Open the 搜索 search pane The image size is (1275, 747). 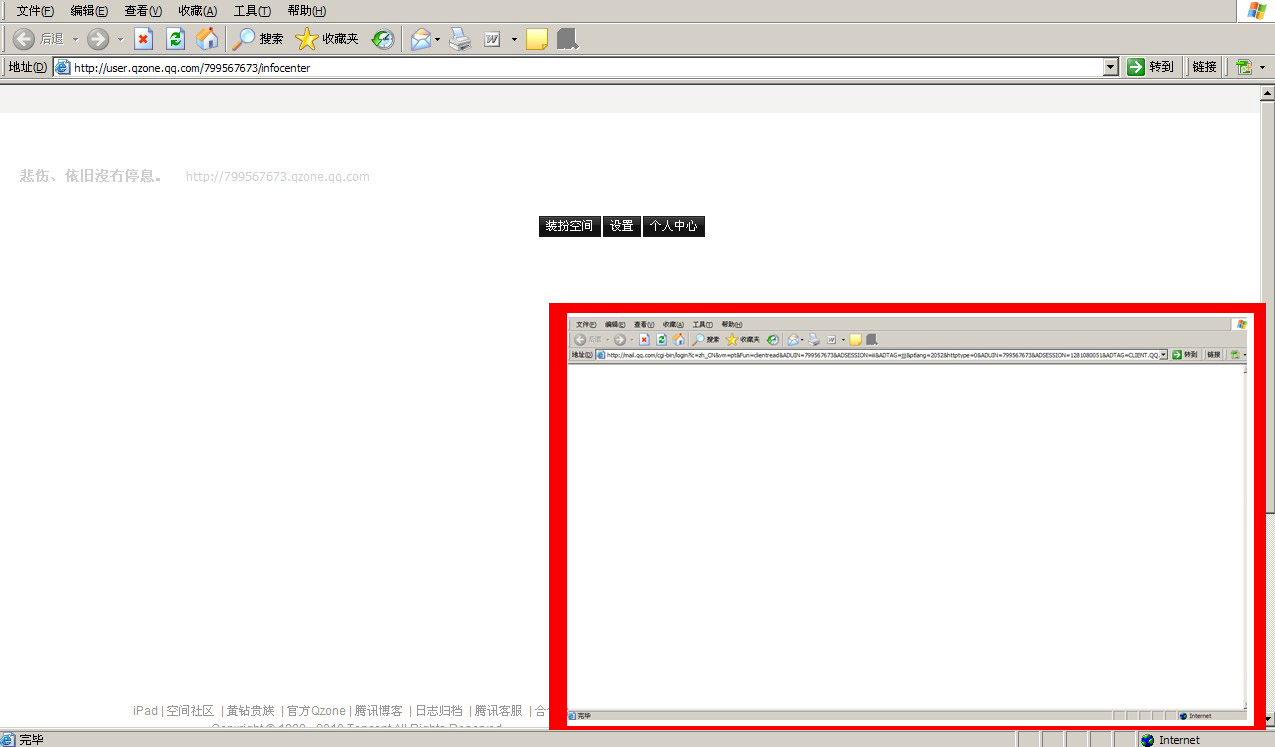(x=258, y=39)
